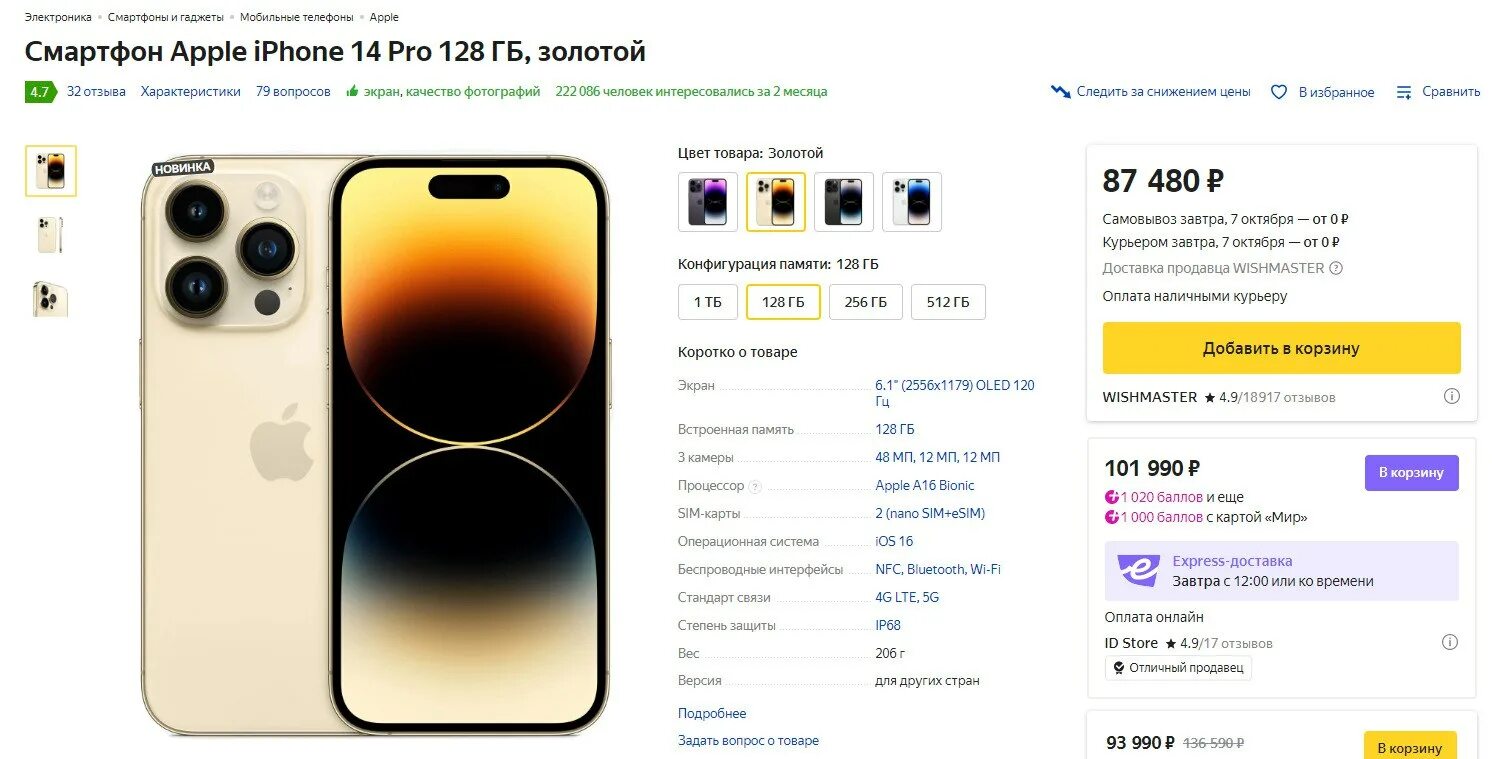Click the price drop tracking arrow icon

click(1060, 92)
